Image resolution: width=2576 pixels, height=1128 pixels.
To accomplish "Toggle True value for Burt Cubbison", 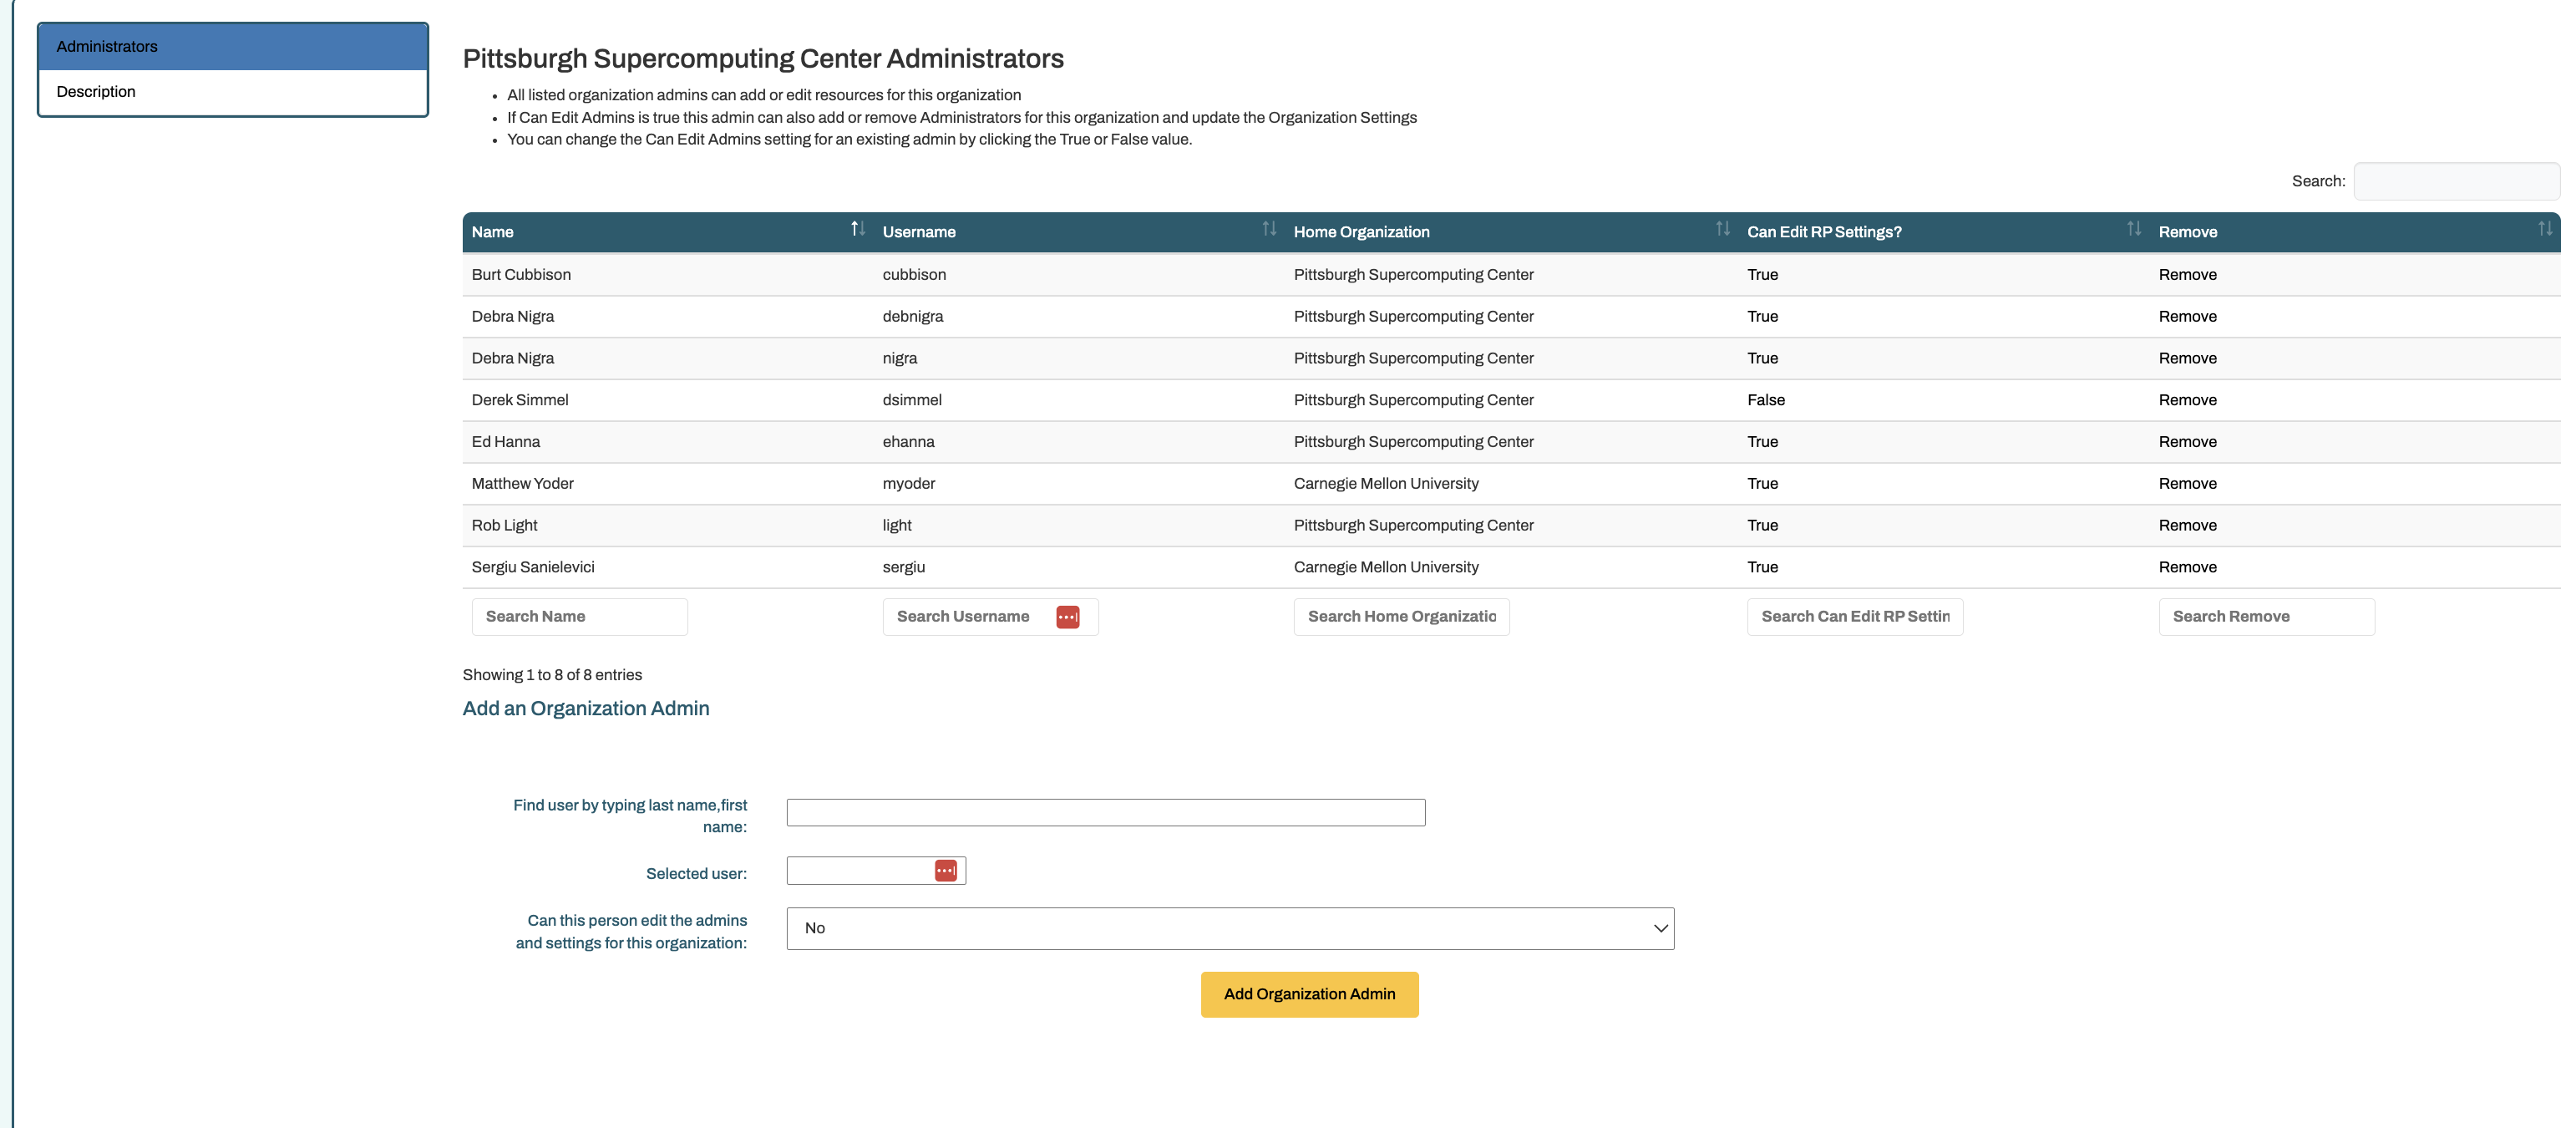I will (x=1762, y=275).
